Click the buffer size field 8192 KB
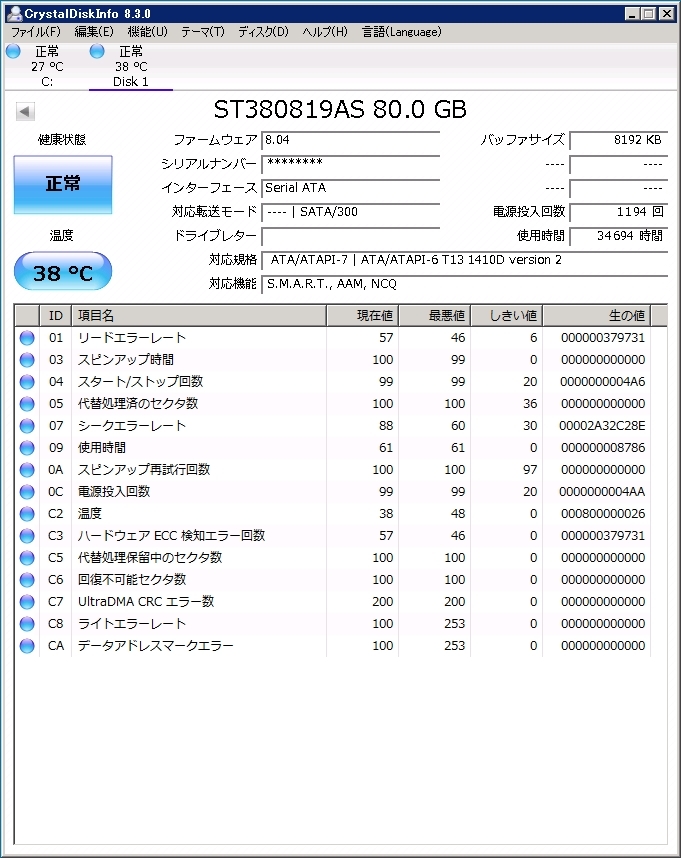The height and width of the screenshot is (858, 681). point(619,140)
